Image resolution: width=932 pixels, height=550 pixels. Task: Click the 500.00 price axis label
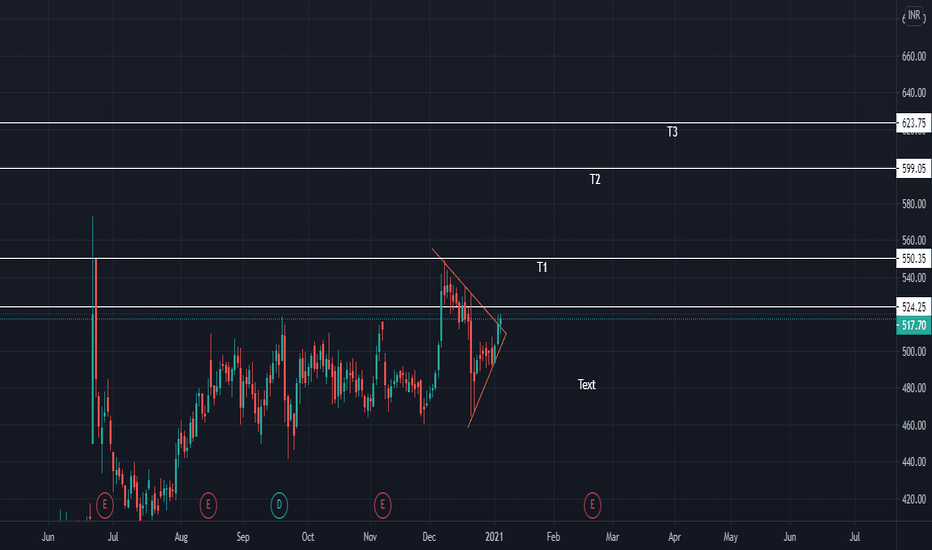click(914, 351)
